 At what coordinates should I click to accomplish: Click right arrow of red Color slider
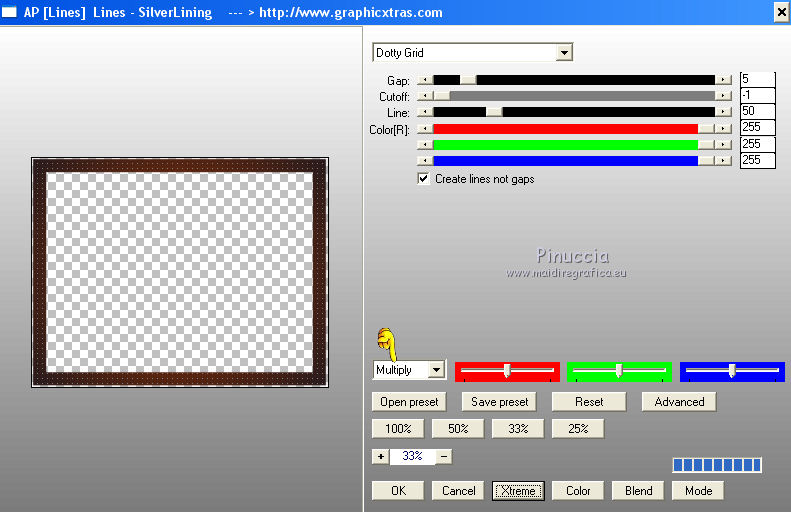coord(723,129)
